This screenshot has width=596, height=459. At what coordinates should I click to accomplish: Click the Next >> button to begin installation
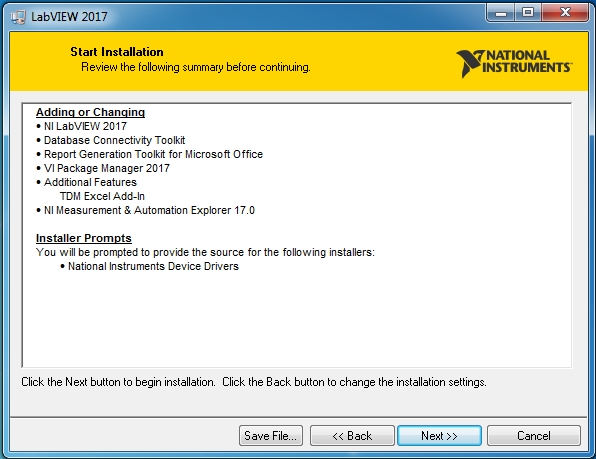[x=439, y=435]
